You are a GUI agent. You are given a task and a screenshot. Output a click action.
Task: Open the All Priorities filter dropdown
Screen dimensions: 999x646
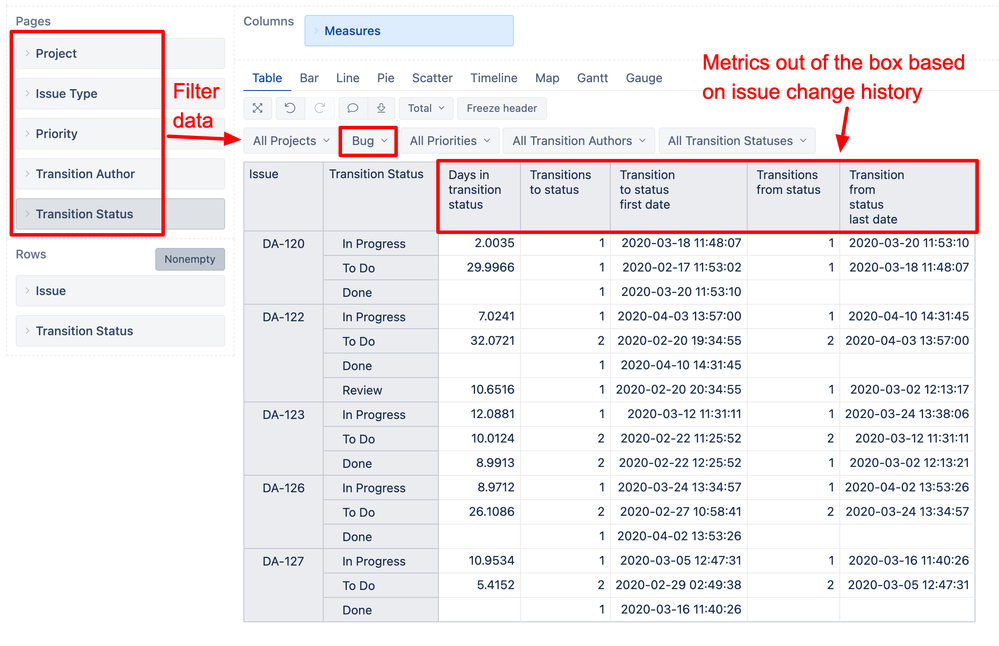[450, 141]
